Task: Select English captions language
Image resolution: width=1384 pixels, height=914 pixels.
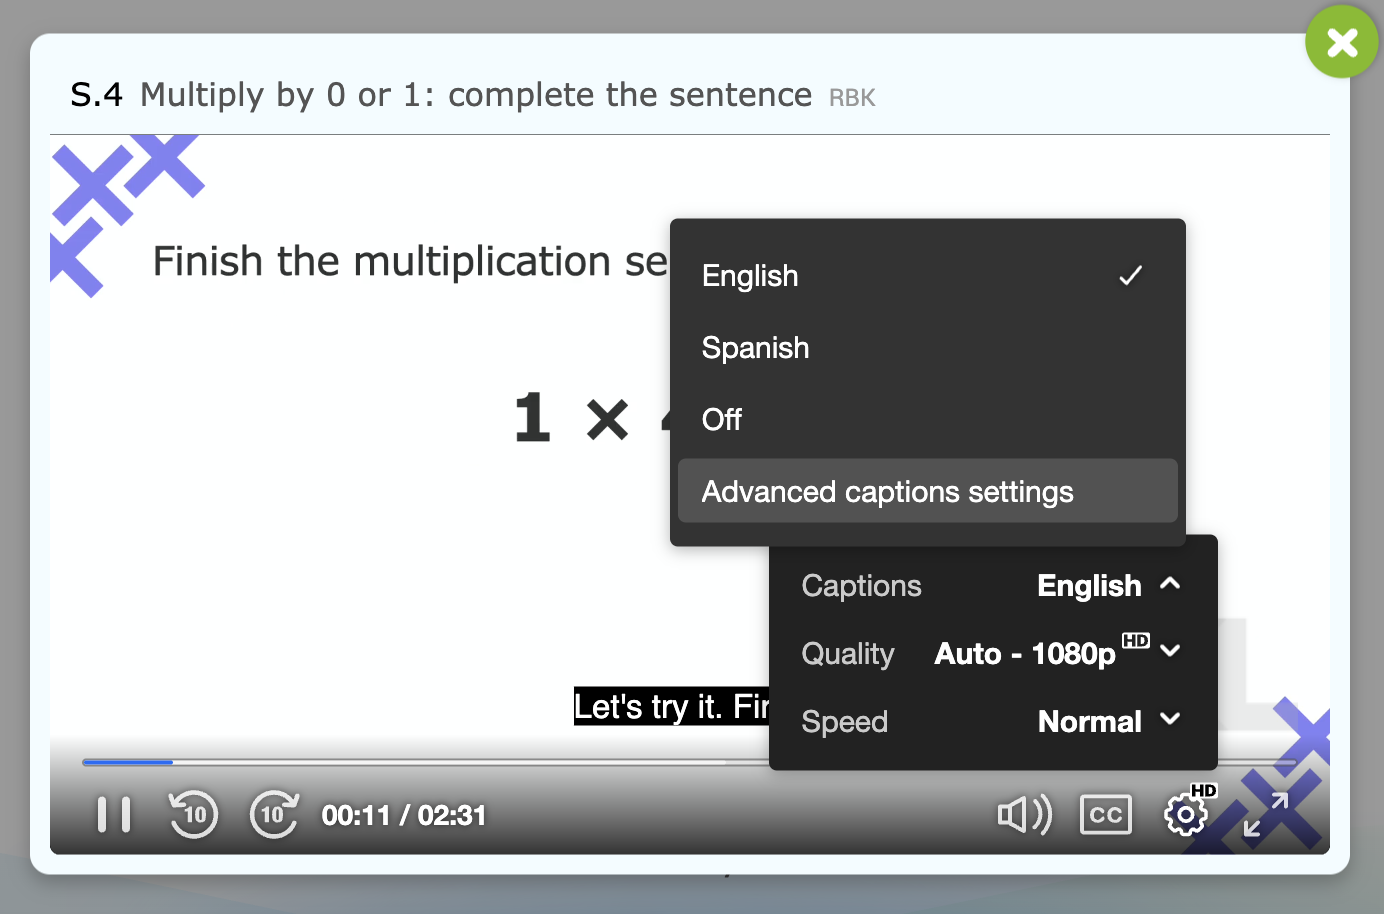Action: tap(750, 276)
